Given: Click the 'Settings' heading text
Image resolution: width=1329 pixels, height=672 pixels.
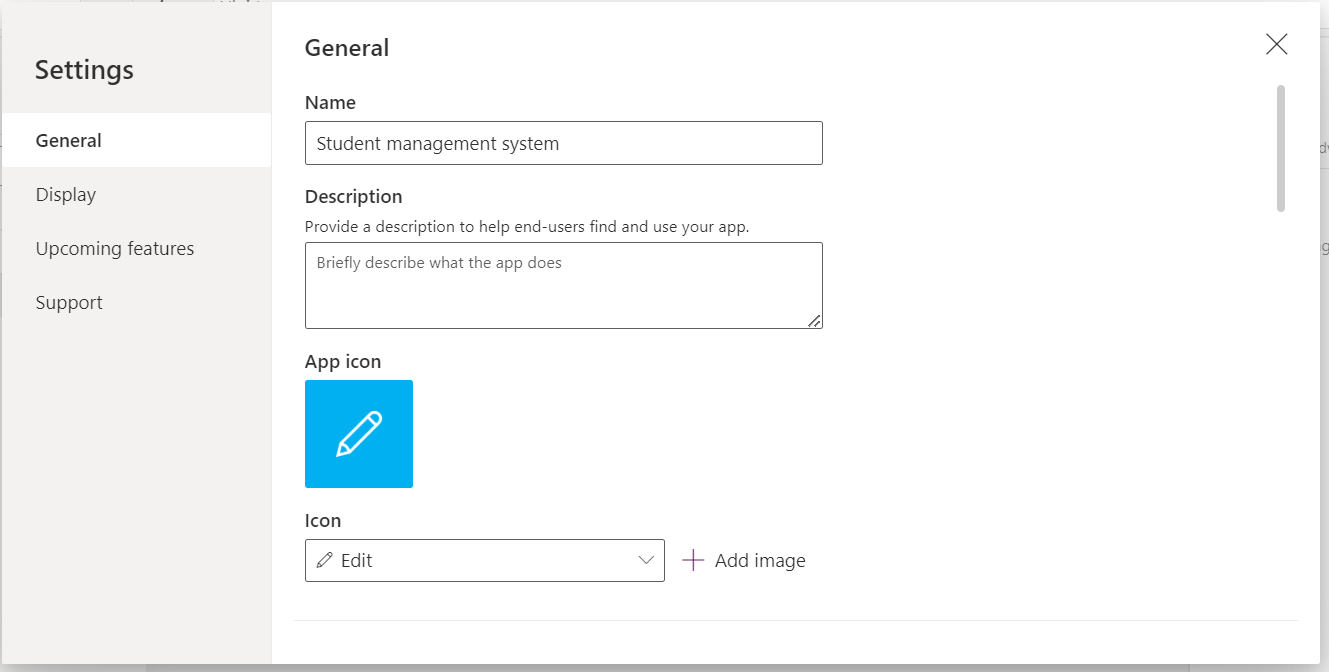Looking at the screenshot, I should 84,70.
